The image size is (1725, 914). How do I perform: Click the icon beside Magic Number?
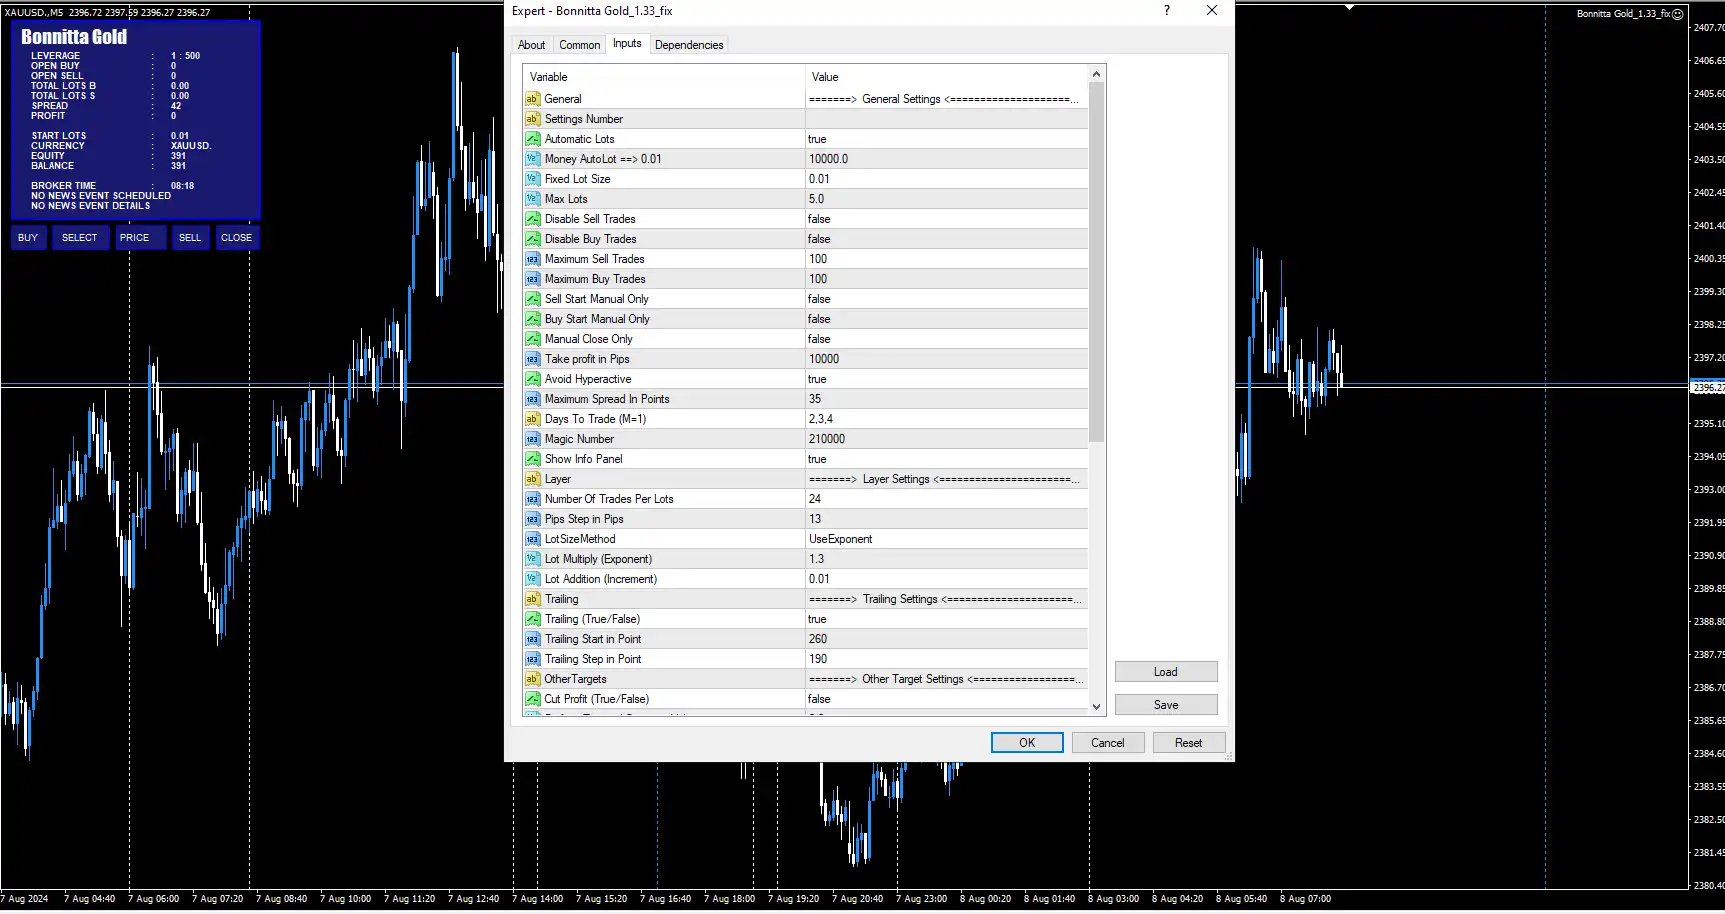(x=533, y=439)
